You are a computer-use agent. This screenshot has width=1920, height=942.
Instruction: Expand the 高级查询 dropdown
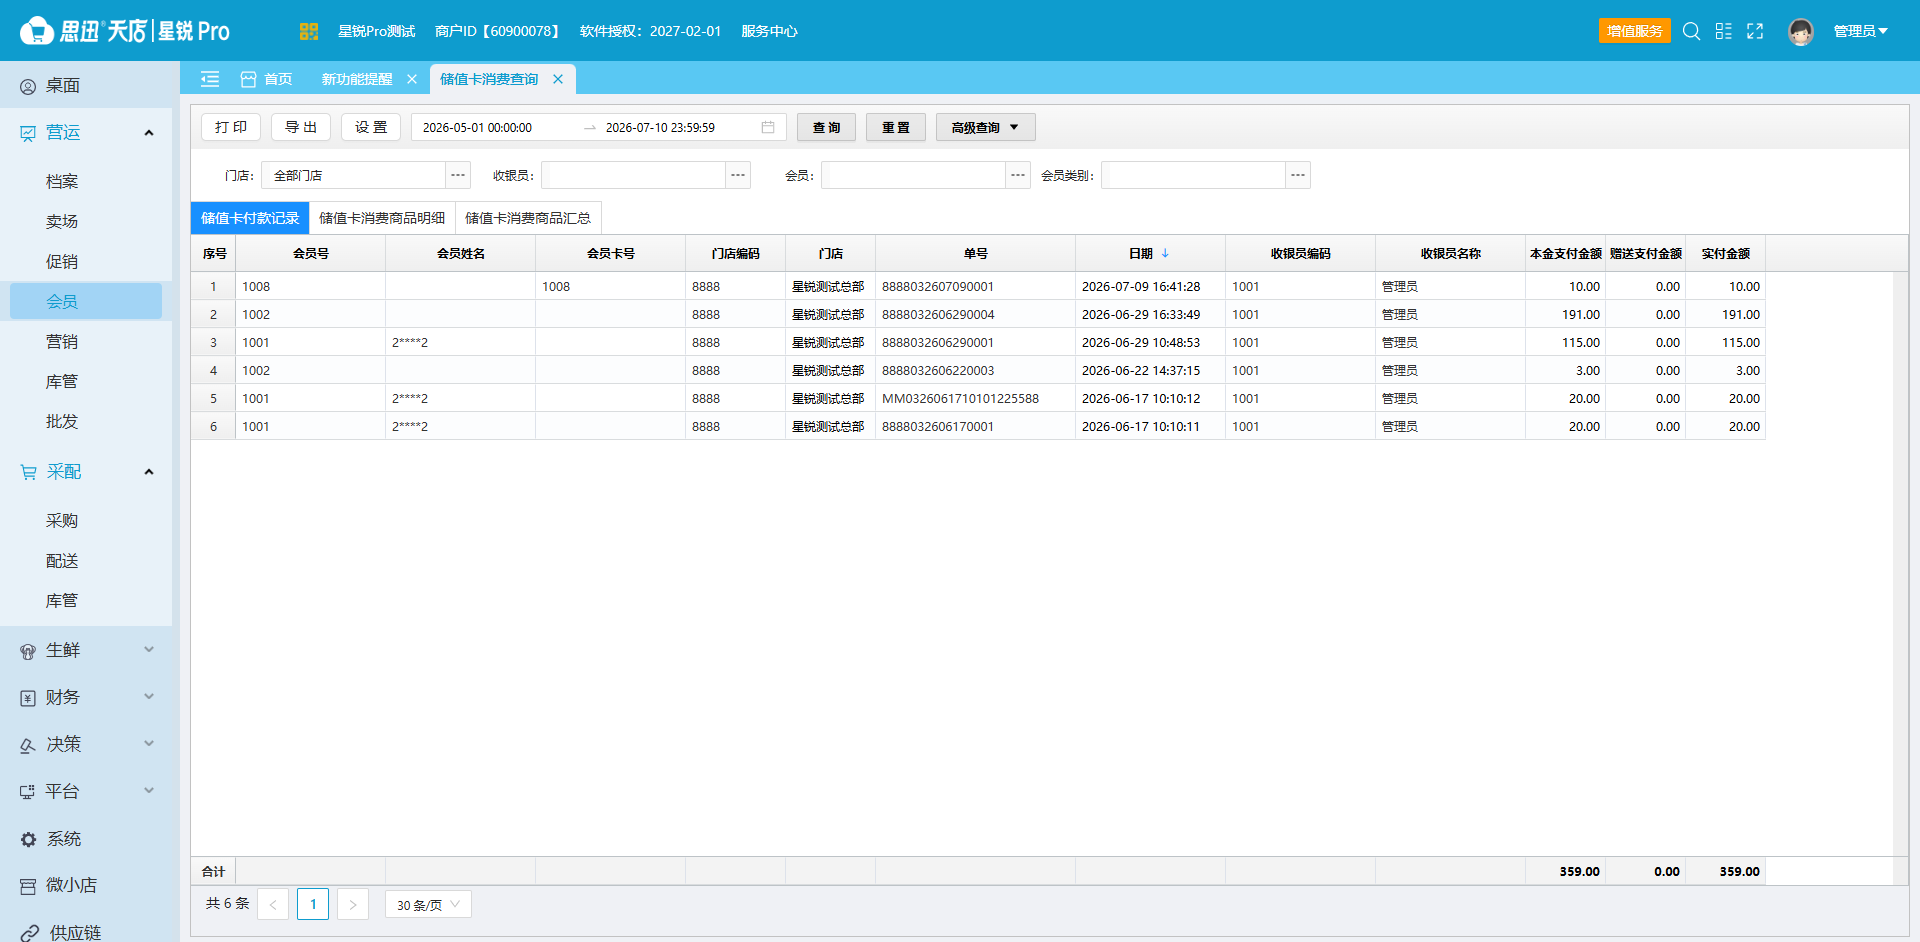coord(985,127)
